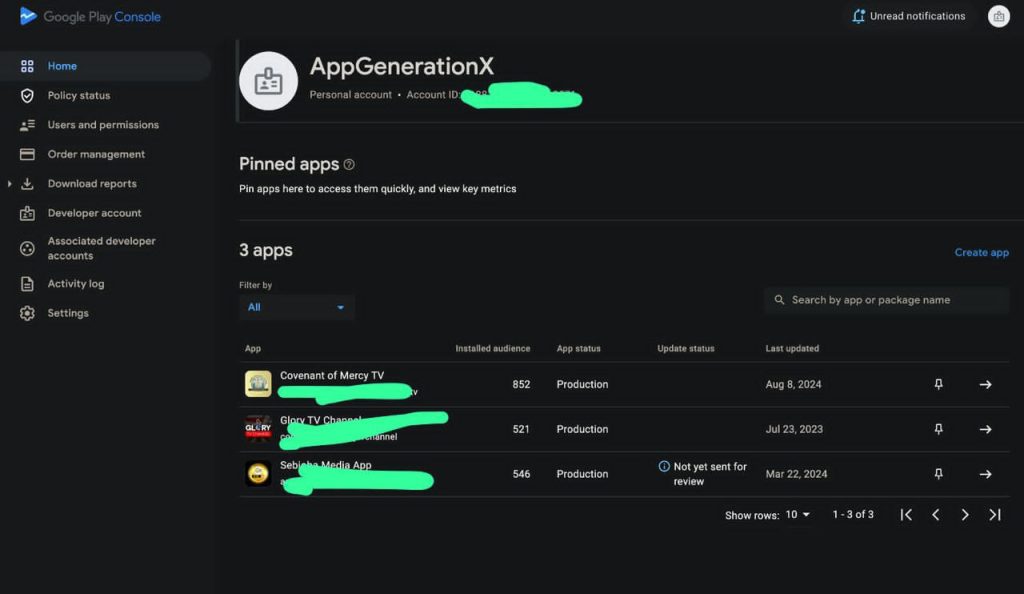
Task: Click the Sebioba Media App thumbnail
Action: click(258, 474)
